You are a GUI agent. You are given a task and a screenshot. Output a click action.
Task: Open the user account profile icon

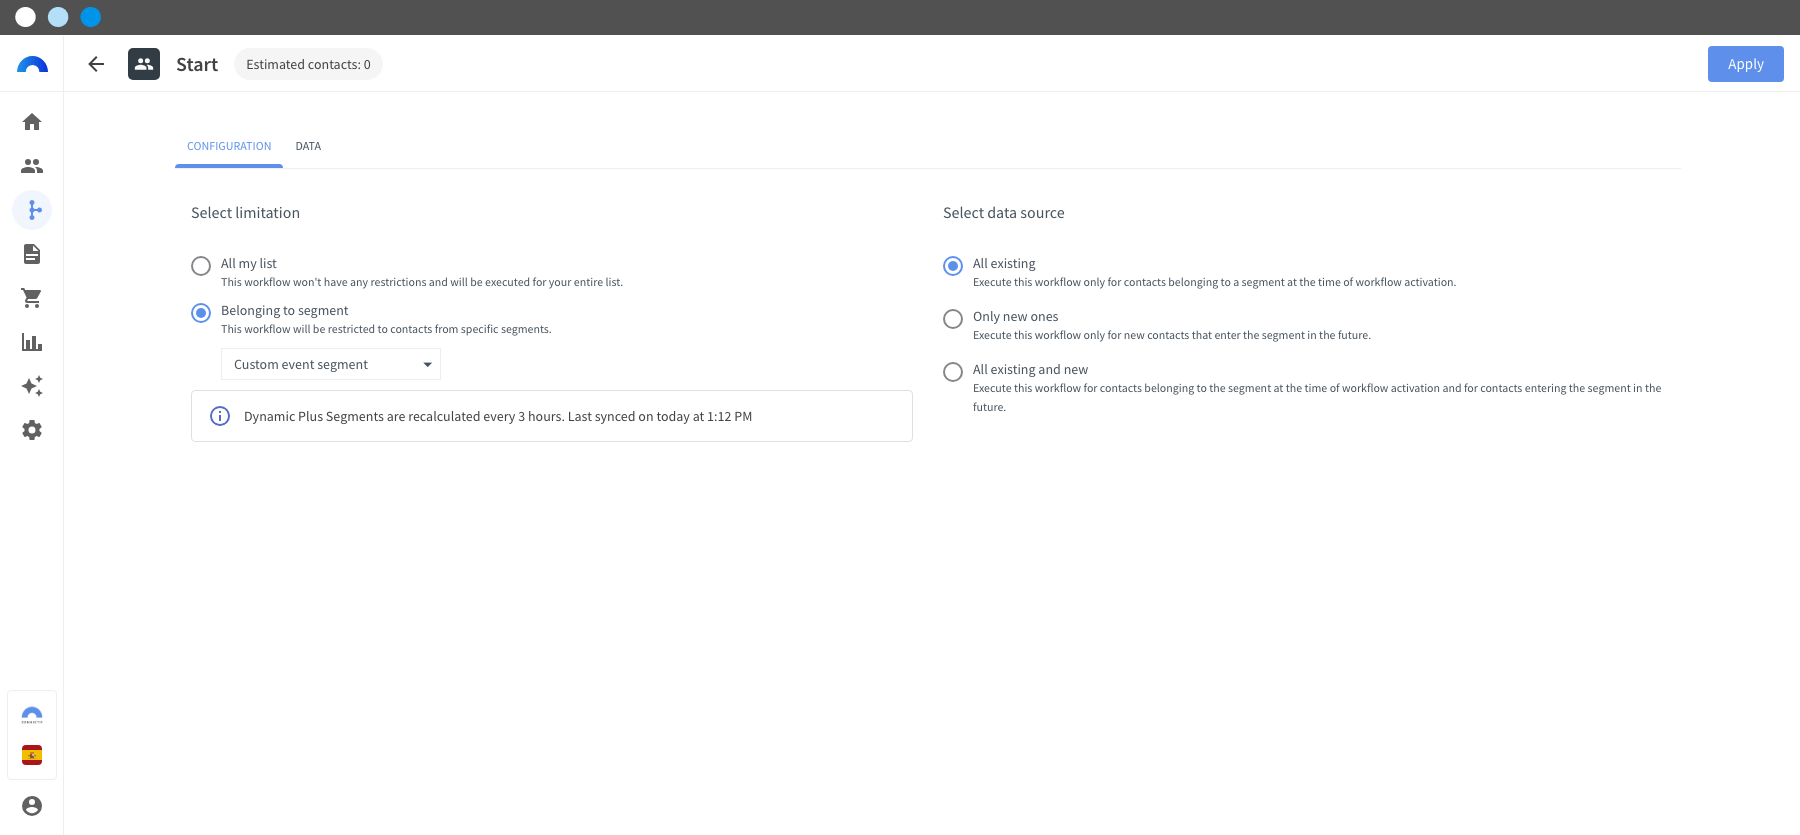click(32, 806)
